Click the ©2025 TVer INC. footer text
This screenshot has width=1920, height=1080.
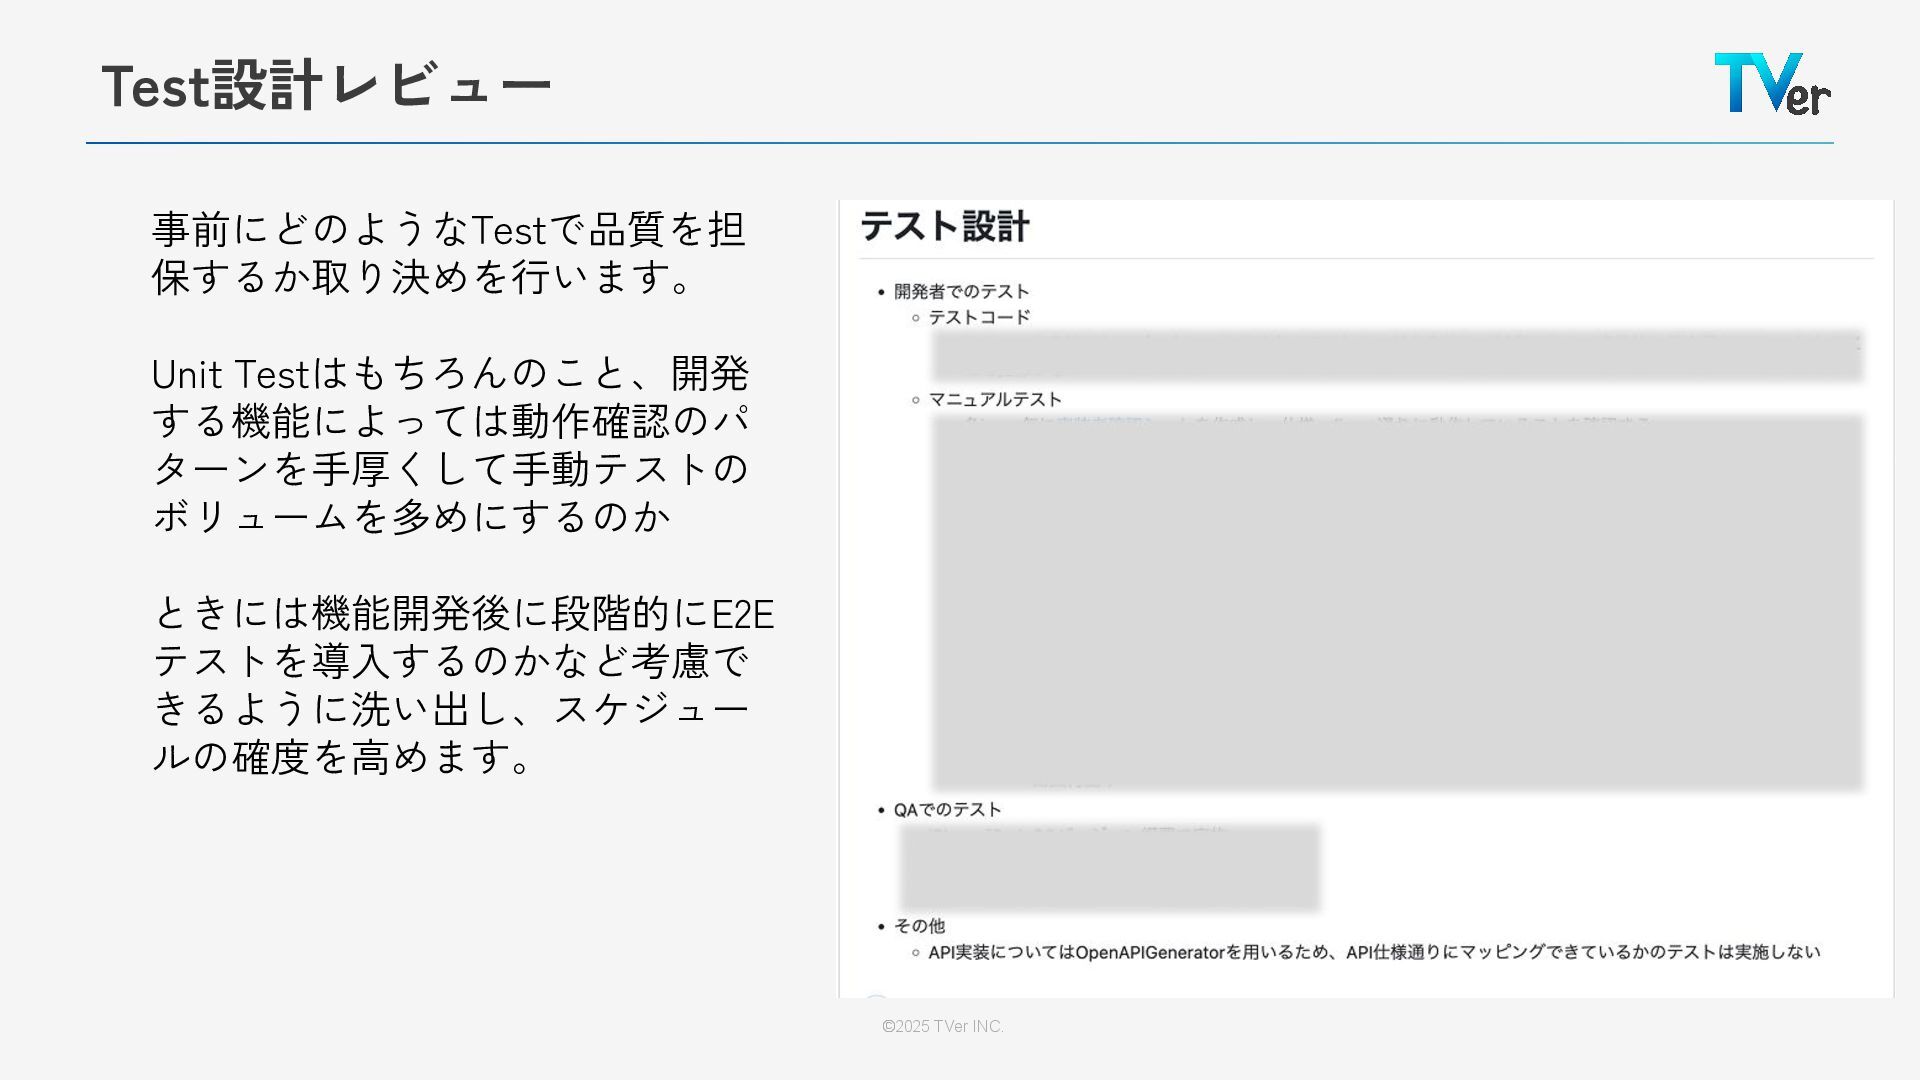[942, 1027]
